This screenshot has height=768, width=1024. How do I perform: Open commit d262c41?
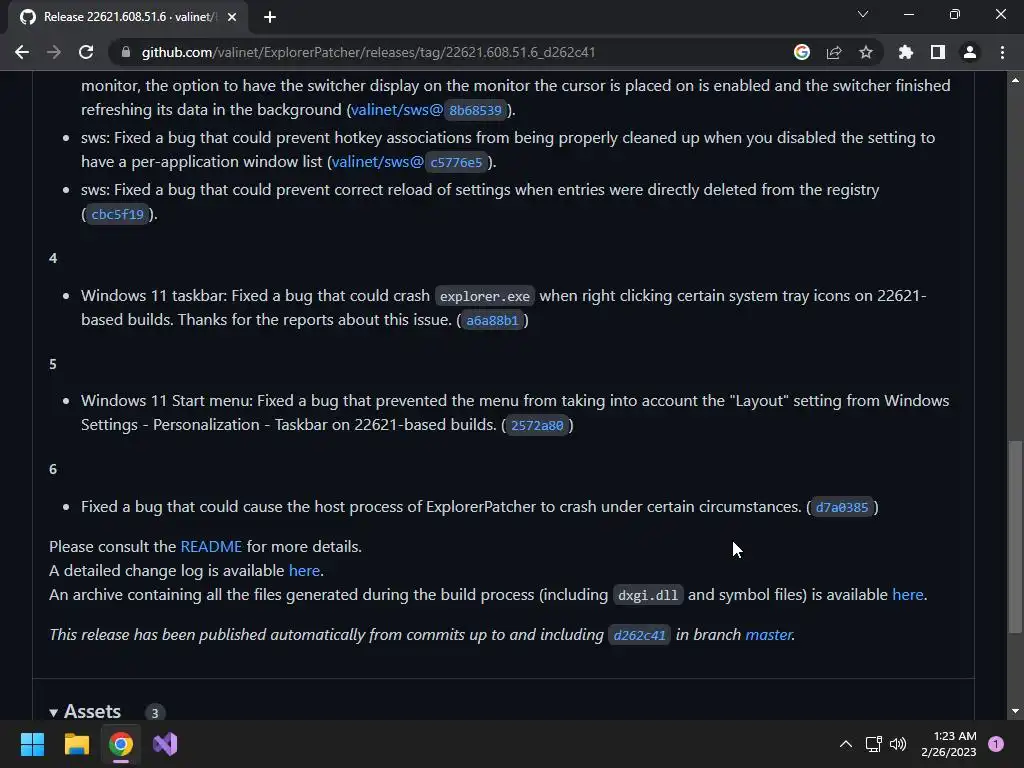[x=639, y=635]
